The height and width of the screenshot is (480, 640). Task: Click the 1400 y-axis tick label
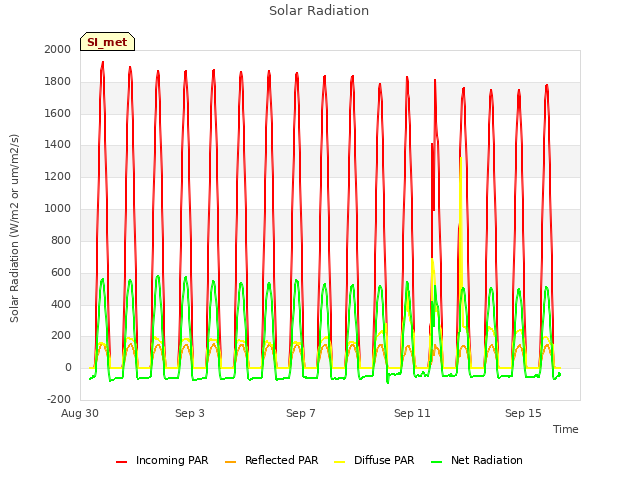(58, 144)
